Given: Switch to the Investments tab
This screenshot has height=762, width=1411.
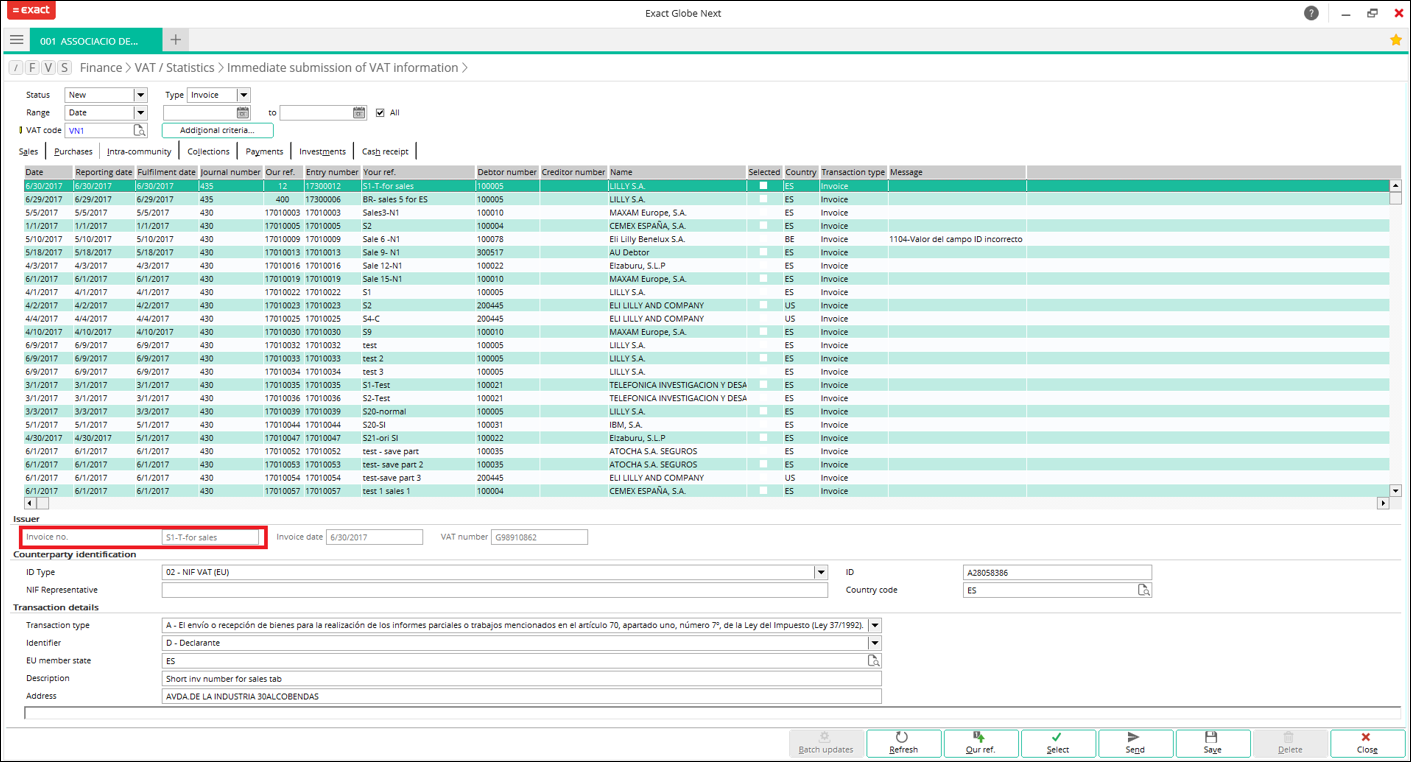Looking at the screenshot, I should point(322,152).
